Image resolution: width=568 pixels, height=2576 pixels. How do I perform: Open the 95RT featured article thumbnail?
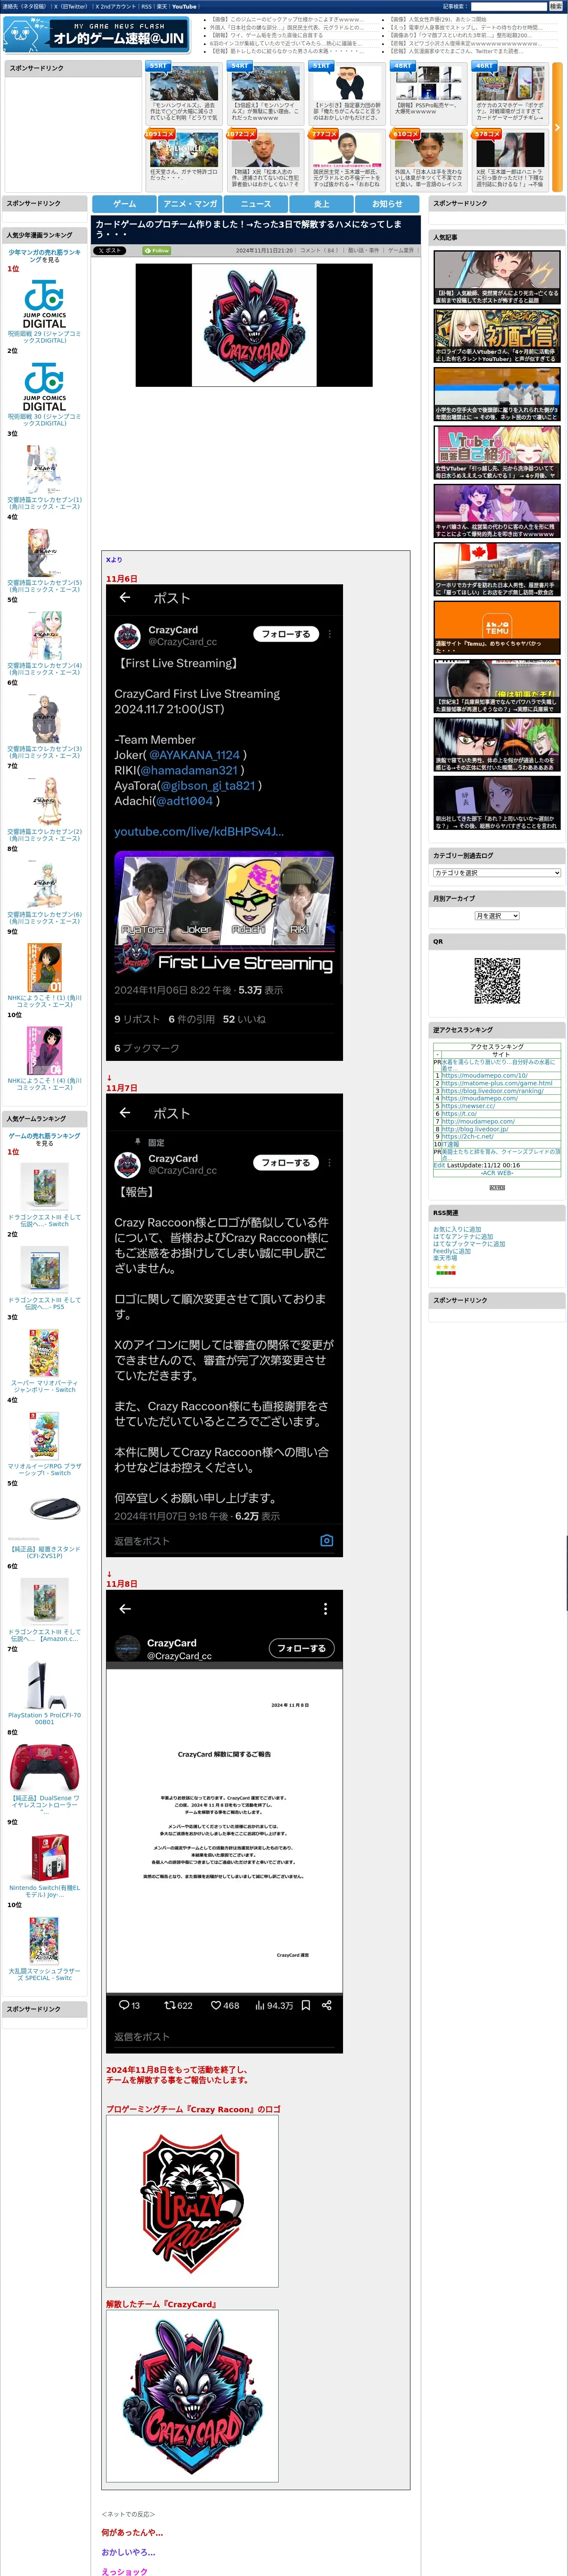click(x=184, y=83)
